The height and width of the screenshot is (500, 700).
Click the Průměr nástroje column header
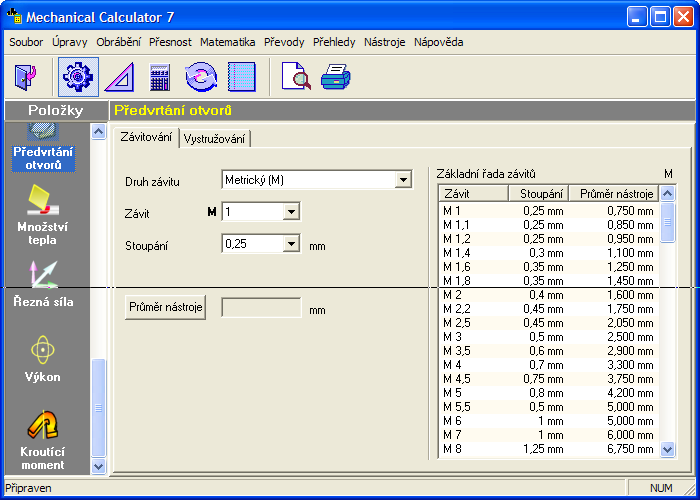click(614, 194)
